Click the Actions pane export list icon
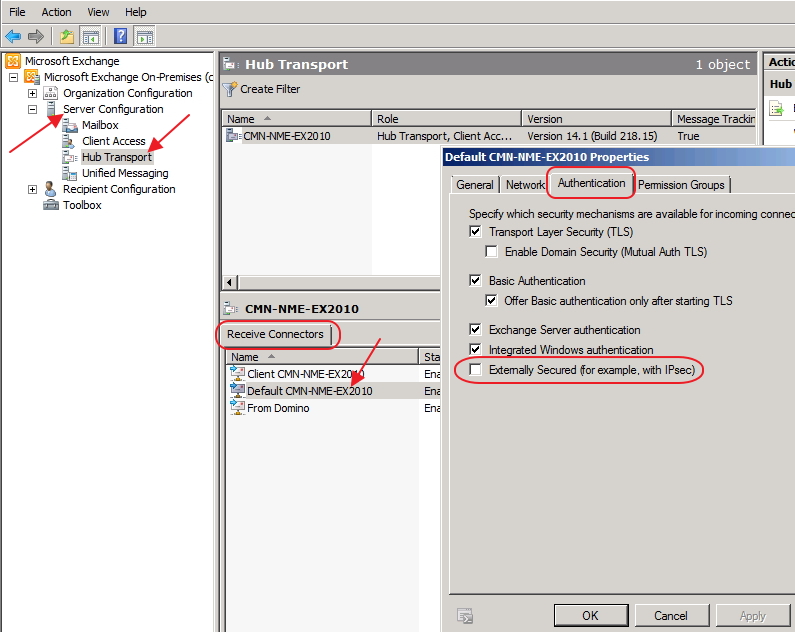Screen dimensions: 795x632 (x=776, y=108)
